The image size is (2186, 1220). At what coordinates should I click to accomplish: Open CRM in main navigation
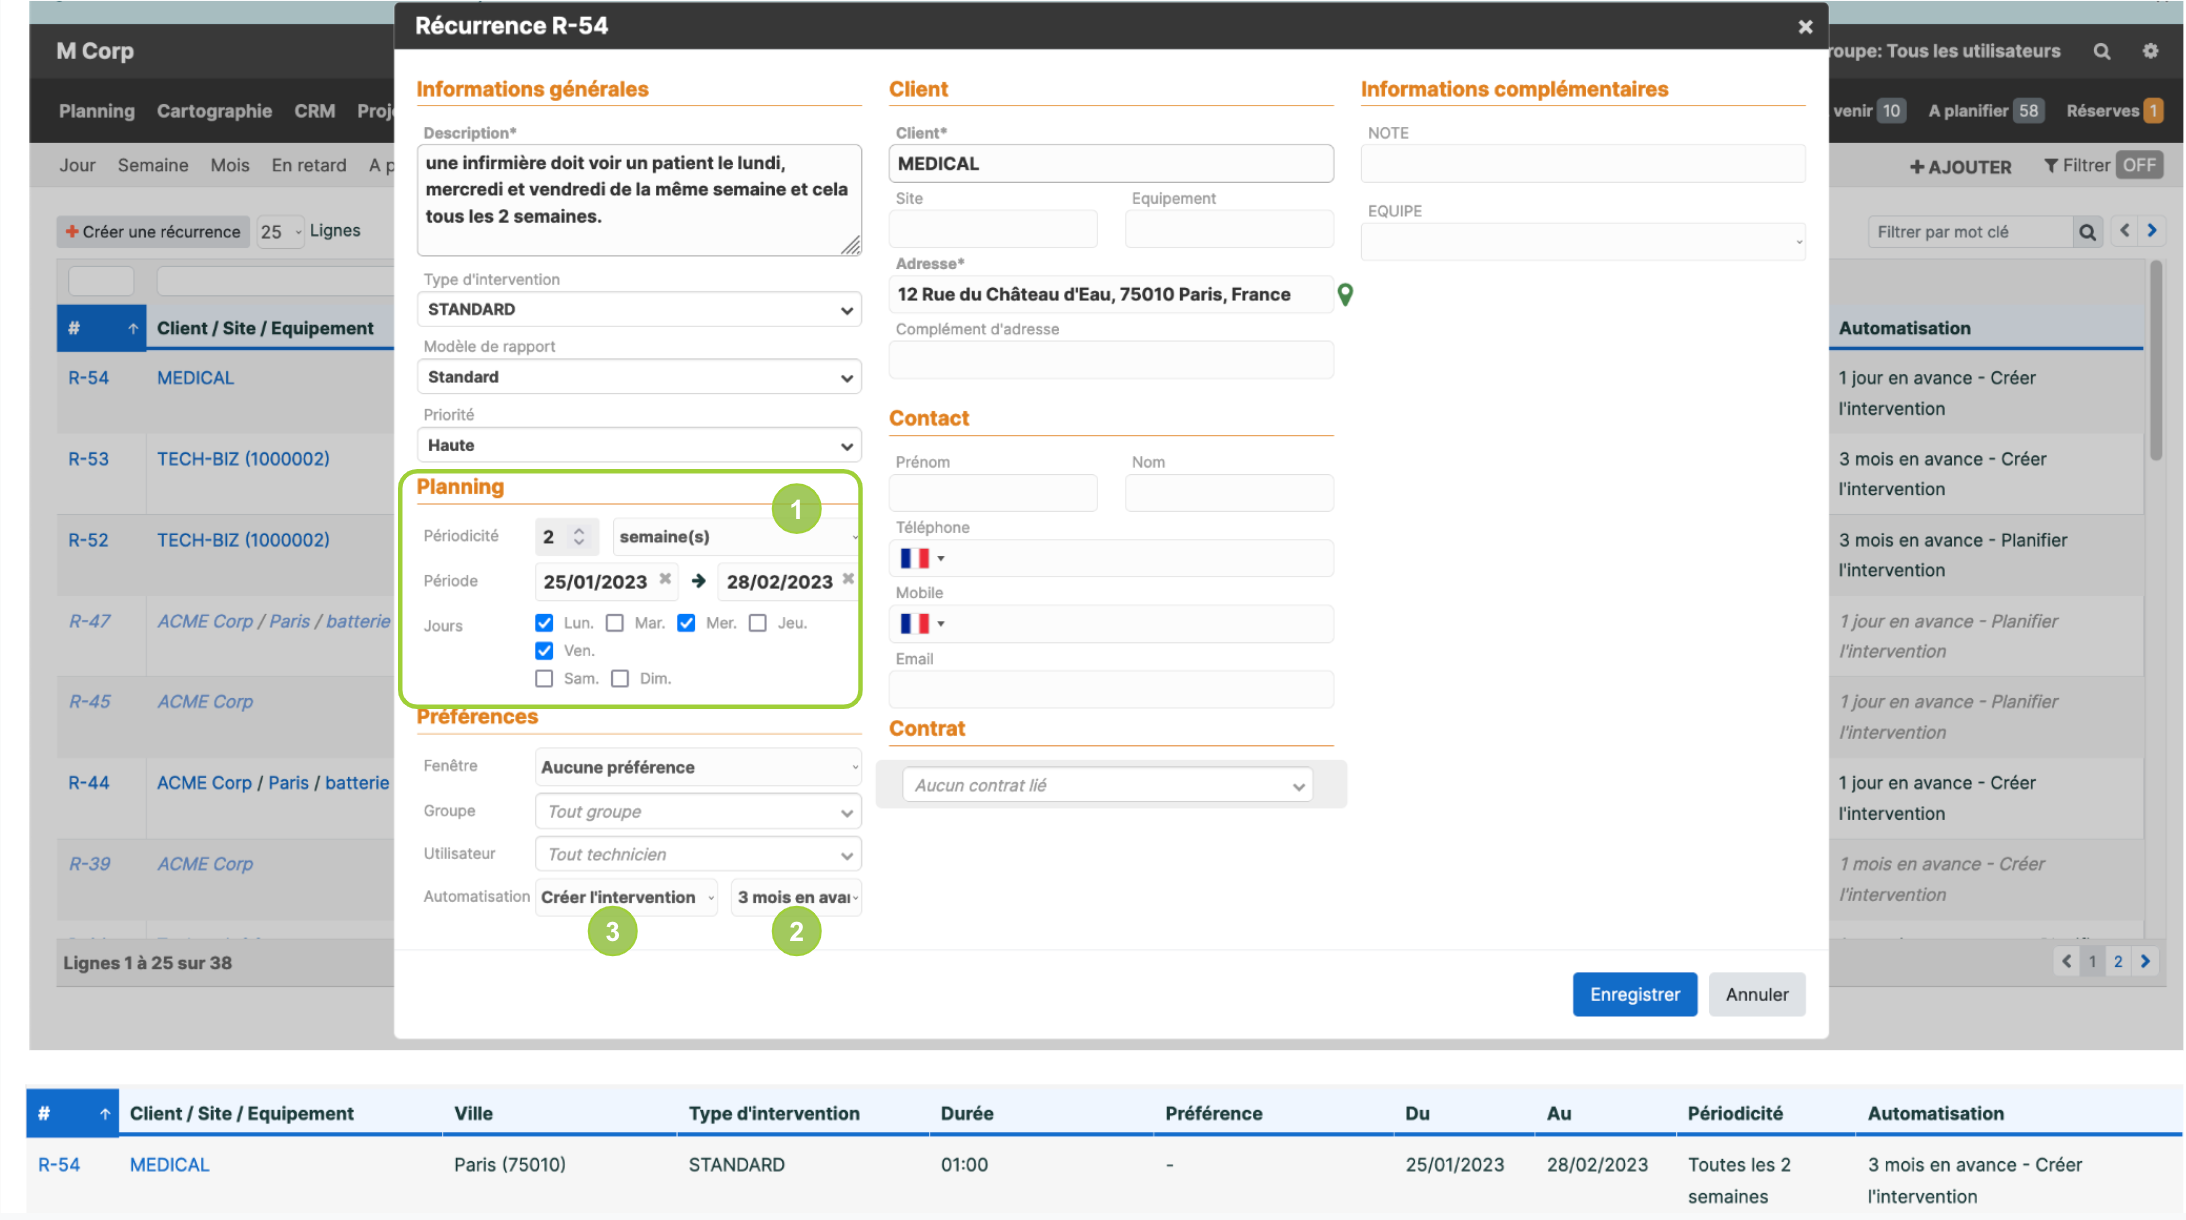314,111
